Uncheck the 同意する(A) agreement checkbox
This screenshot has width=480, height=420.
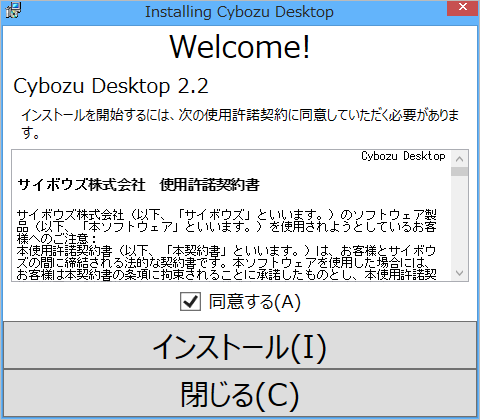[190, 302]
